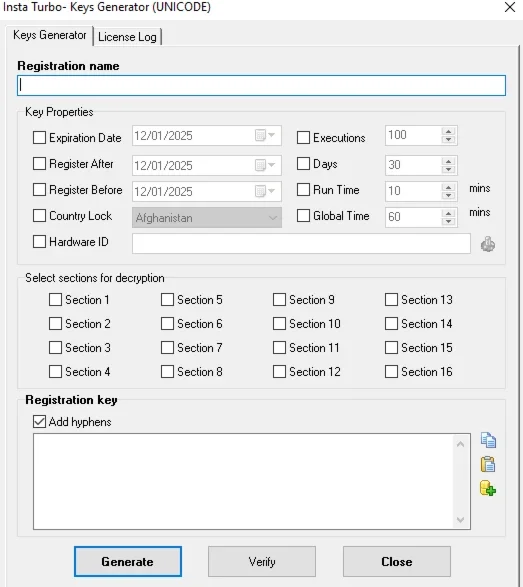This screenshot has width=523, height=587.
Task: Uncheck the Add hyphens option
Action: pyautogui.click(x=39, y=422)
